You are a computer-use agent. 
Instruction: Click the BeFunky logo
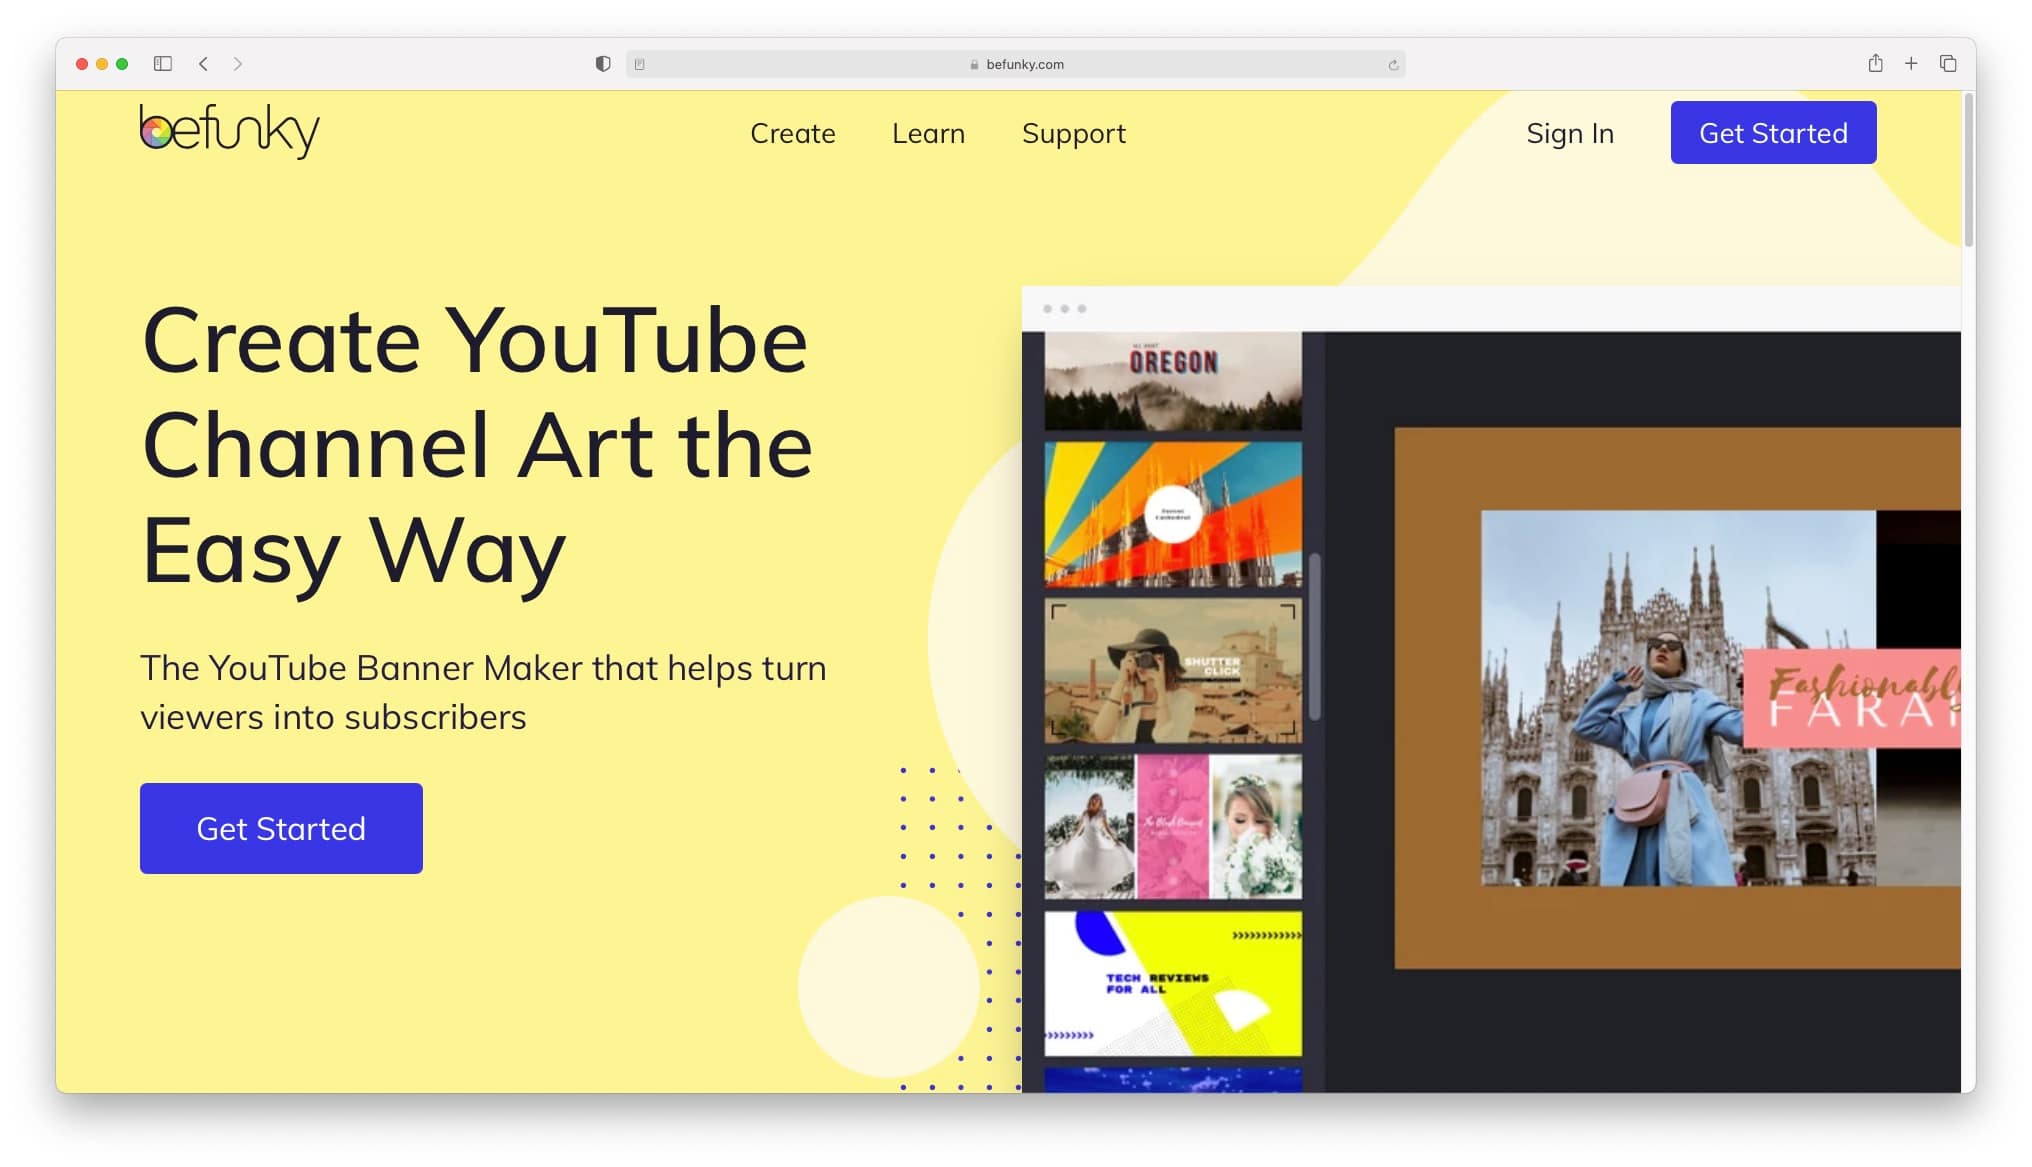(x=229, y=131)
